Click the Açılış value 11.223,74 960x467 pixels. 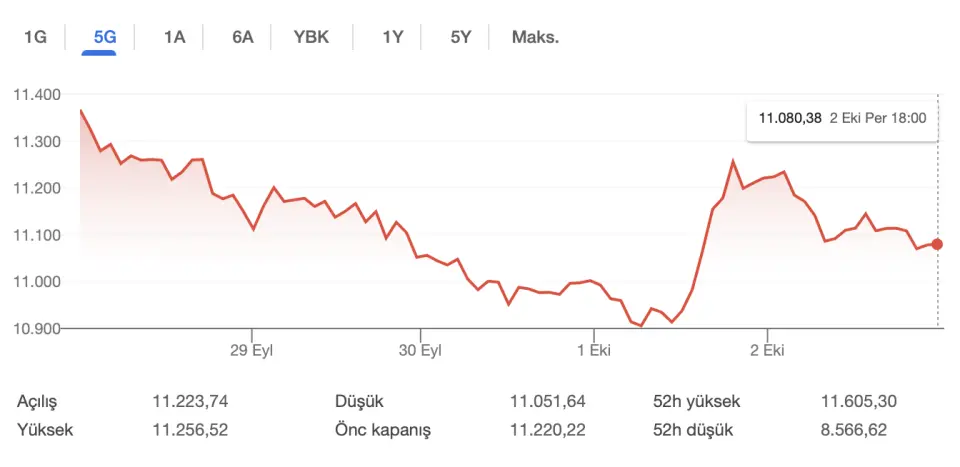click(x=190, y=402)
